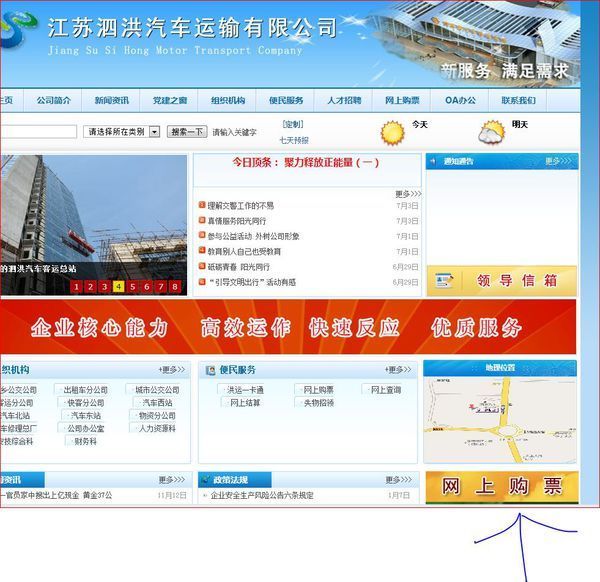Click the bullet icon beside 砥砺青春 阳光同行
600x582 pixels.
point(202,266)
